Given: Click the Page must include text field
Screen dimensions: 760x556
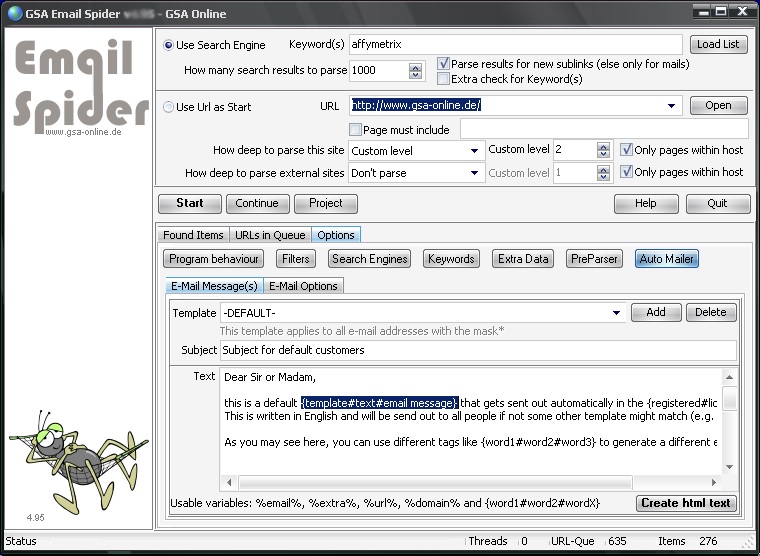Looking at the screenshot, I should point(604,129).
